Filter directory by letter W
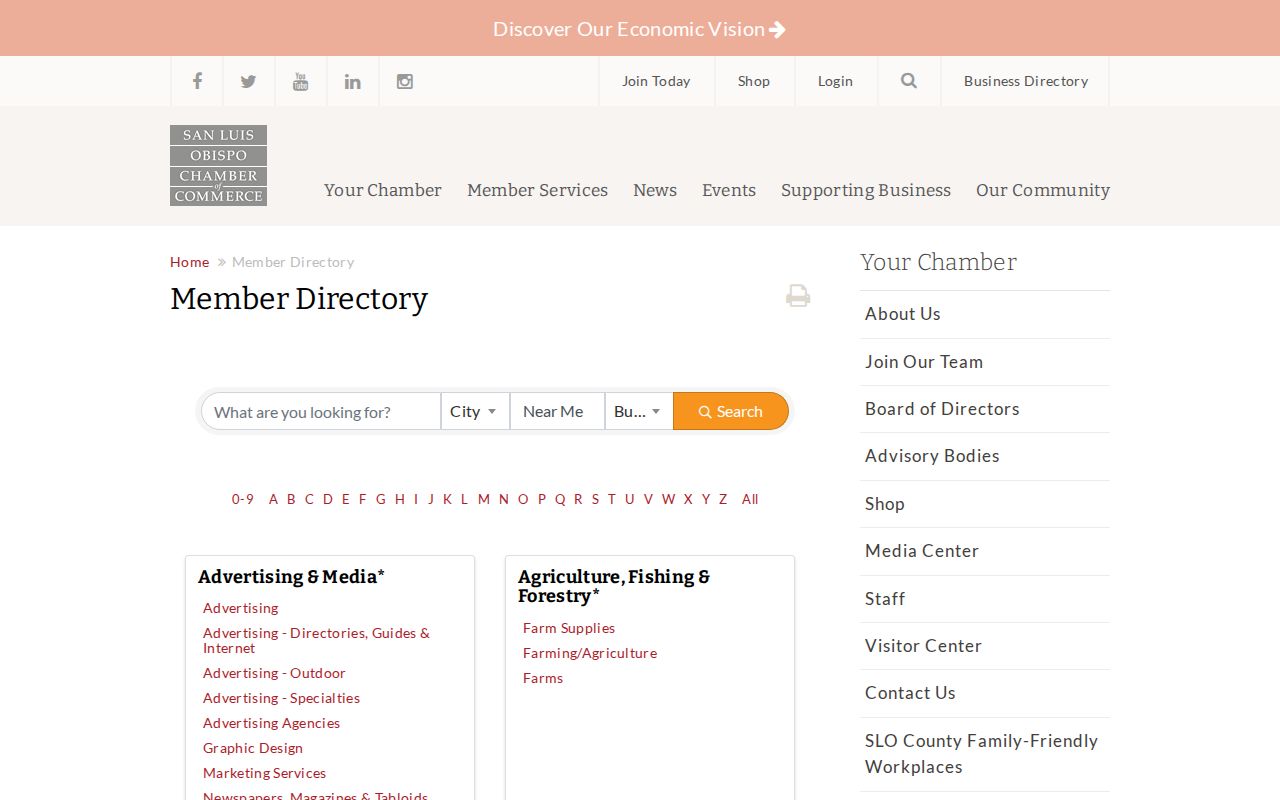 click(668, 499)
